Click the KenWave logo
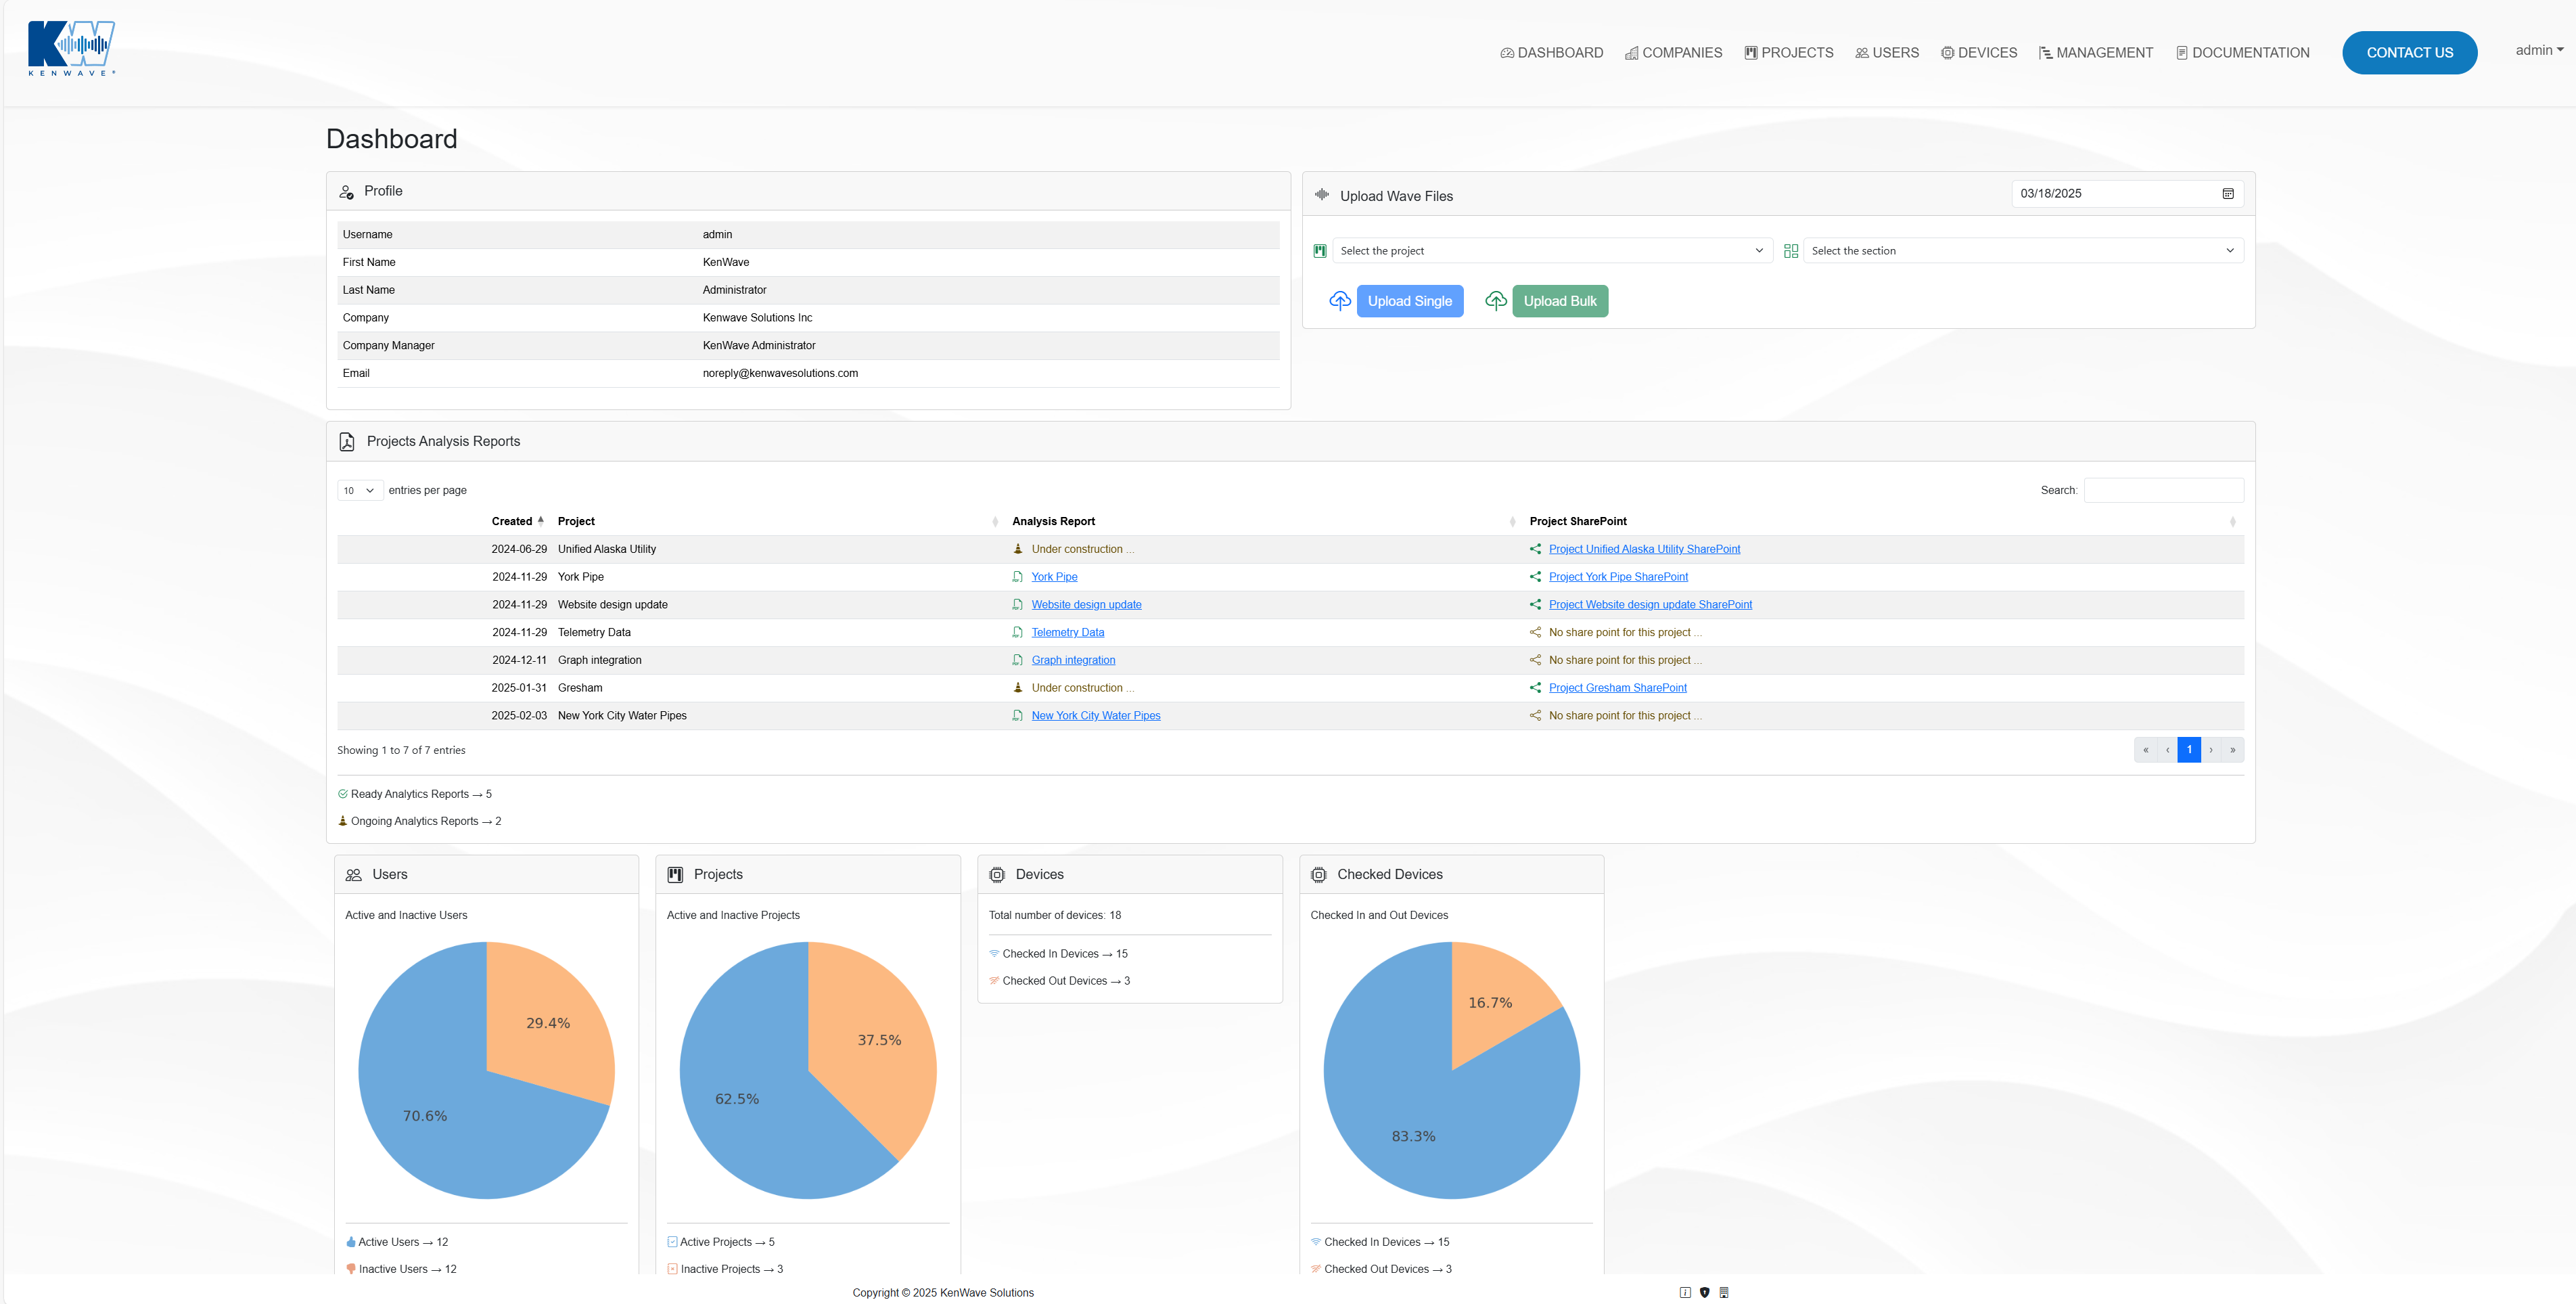Screen dimensions: 2576x1304 click(71, 48)
